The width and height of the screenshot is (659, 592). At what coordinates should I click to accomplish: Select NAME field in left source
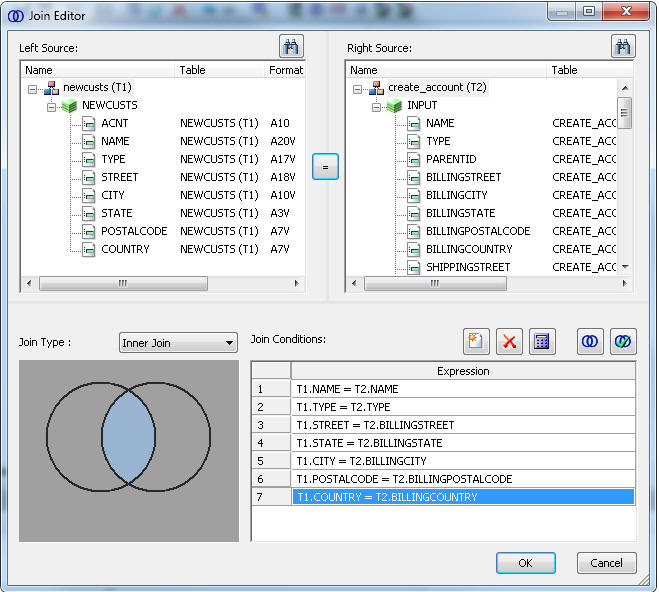click(x=115, y=142)
